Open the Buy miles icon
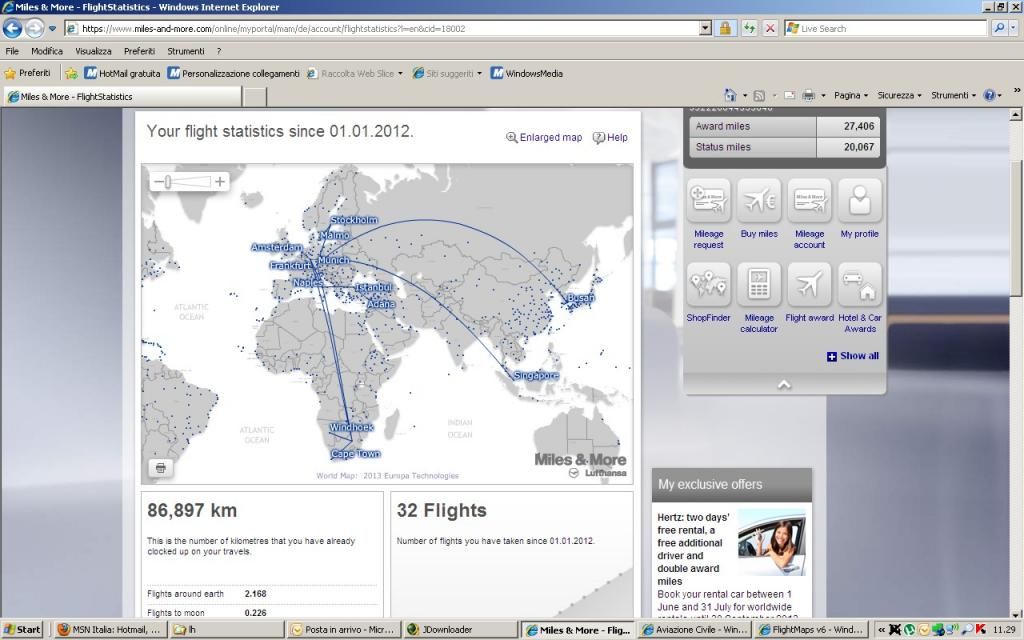 coord(759,200)
